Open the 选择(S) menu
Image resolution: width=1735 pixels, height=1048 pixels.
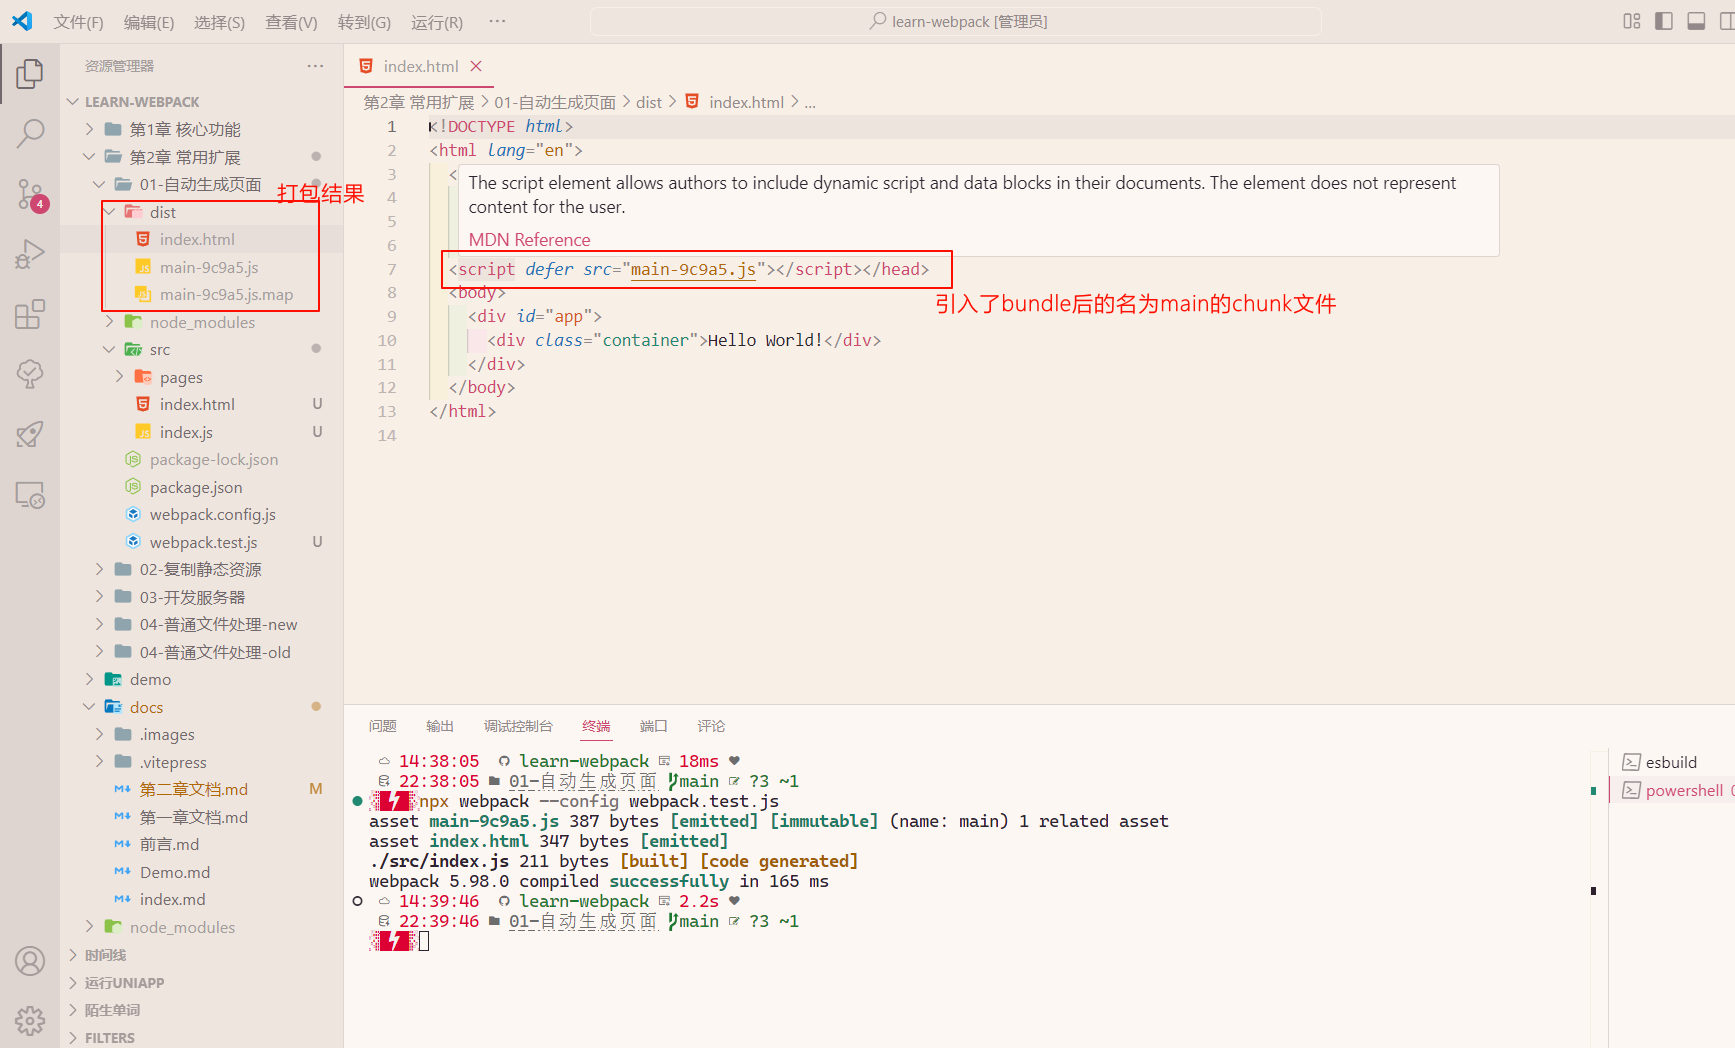click(x=219, y=22)
